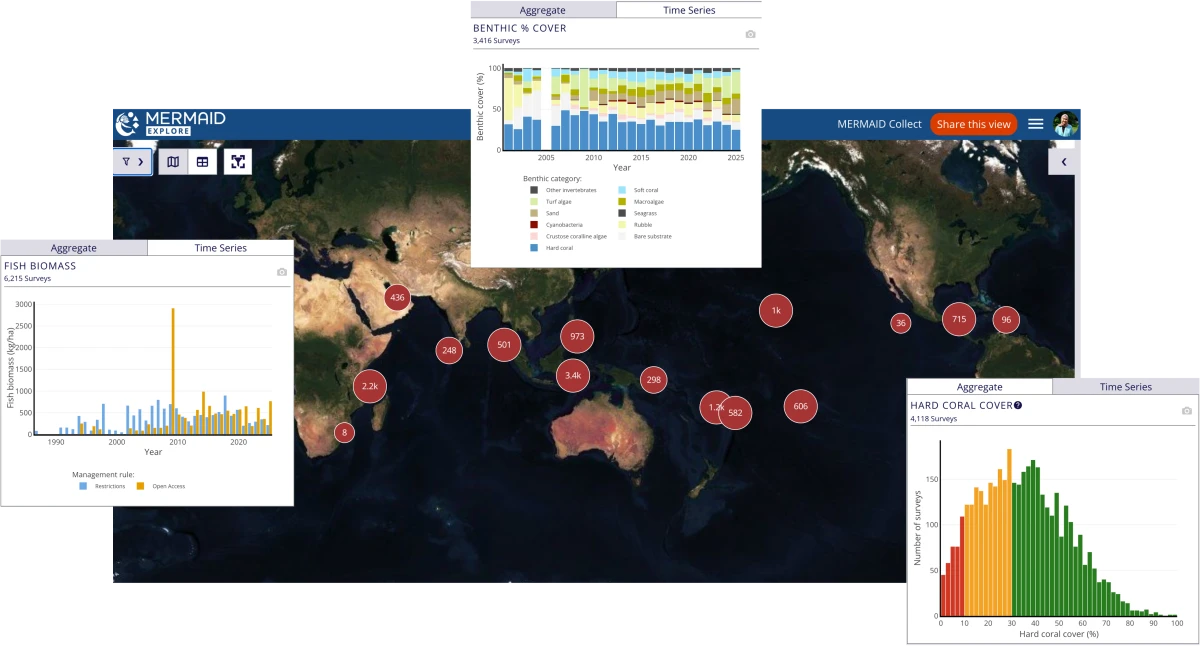Viewport: 1200px width, 646px height.
Task: Select Time Series tab in Fish Biomass panel
Action: point(220,248)
